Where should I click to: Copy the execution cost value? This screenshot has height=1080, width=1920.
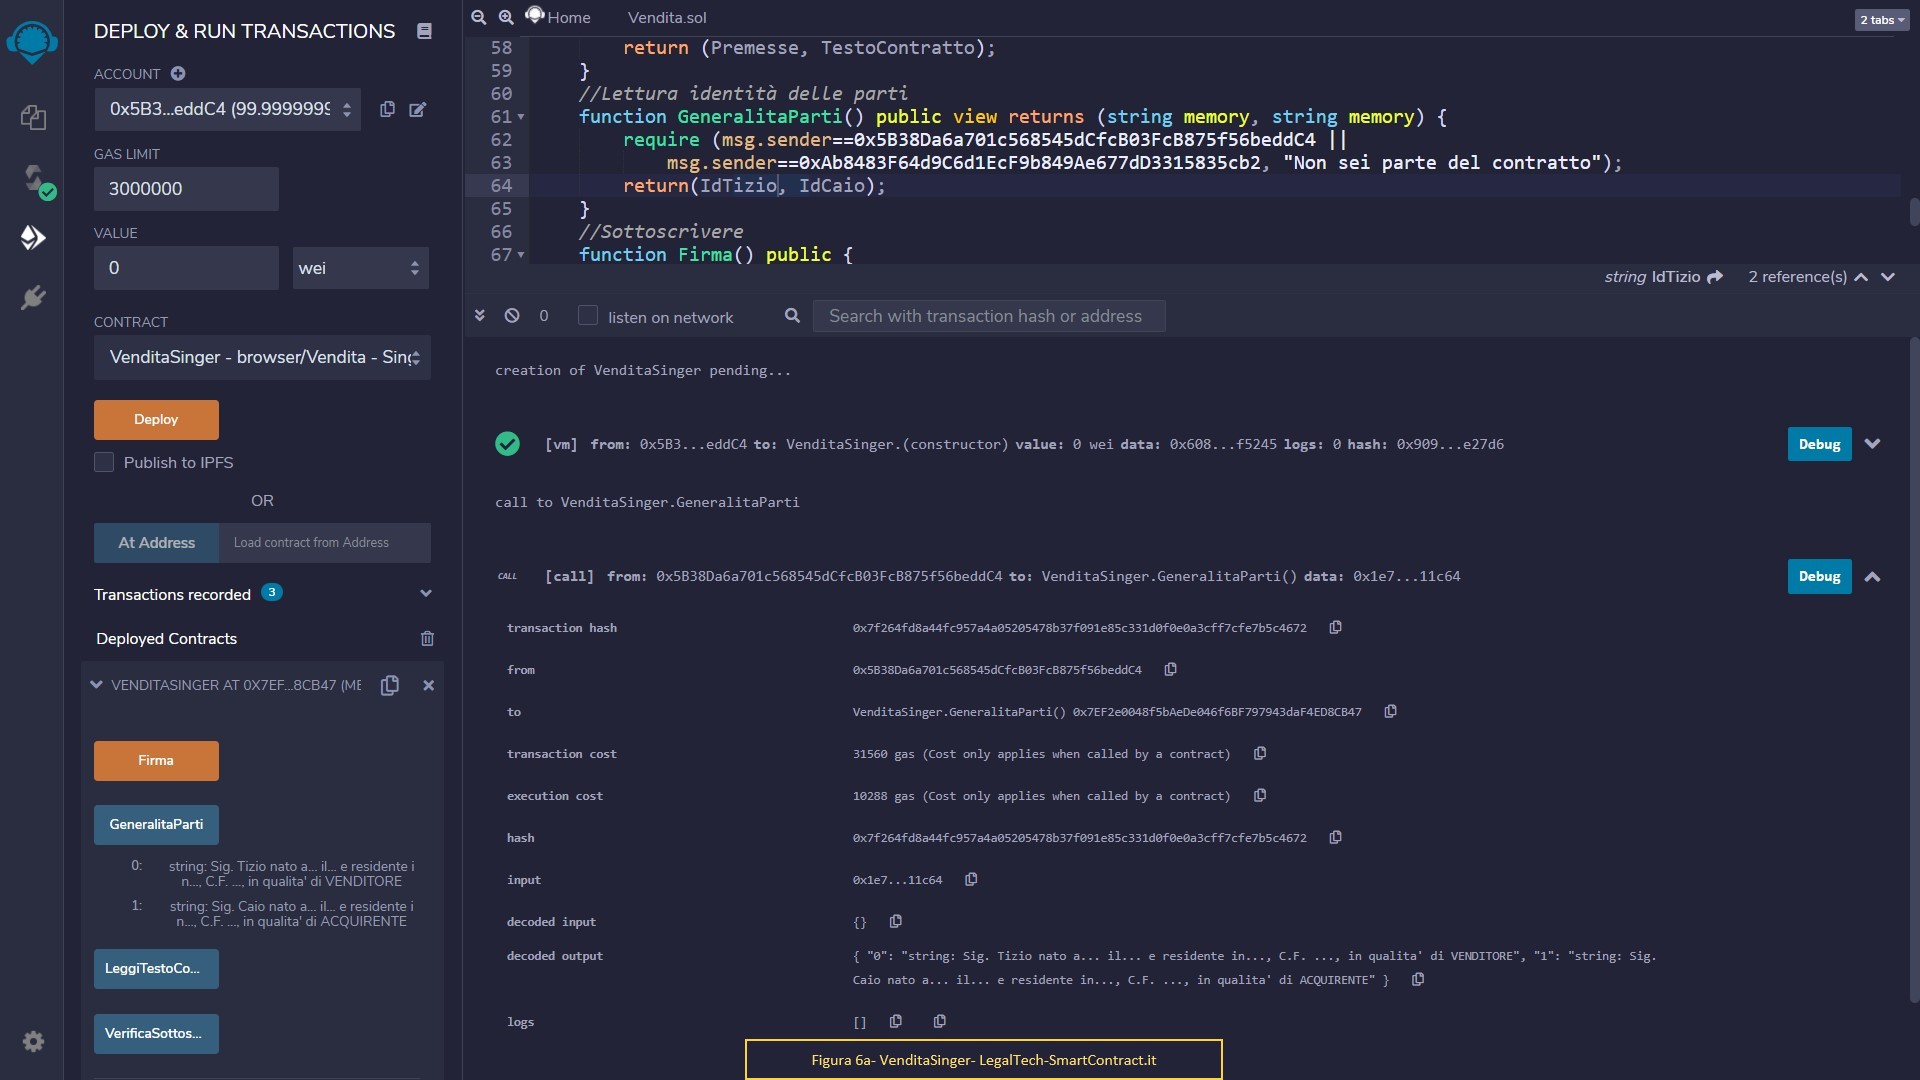click(x=1260, y=795)
